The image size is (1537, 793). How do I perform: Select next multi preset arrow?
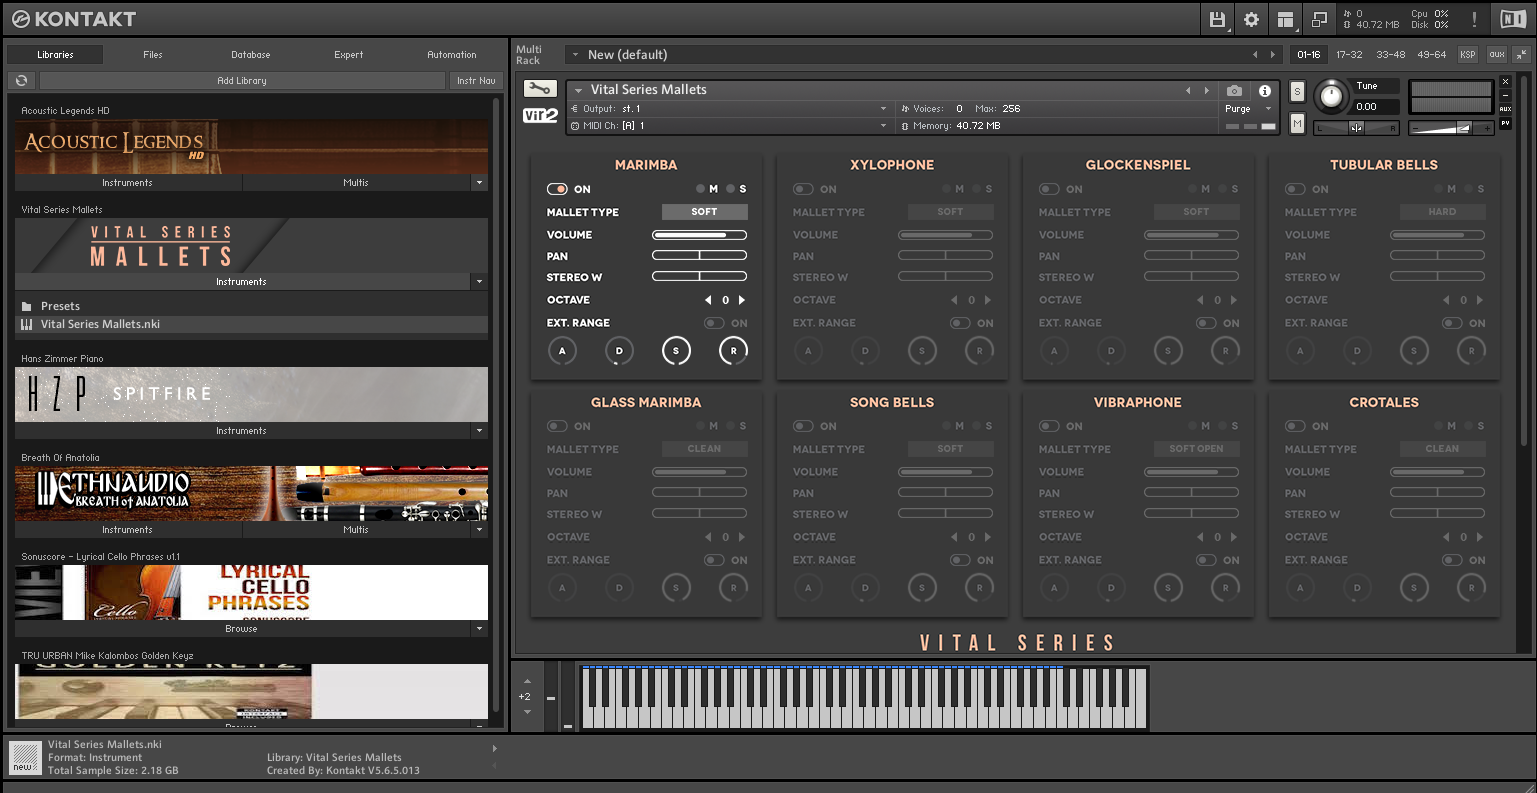(x=1272, y=55)
